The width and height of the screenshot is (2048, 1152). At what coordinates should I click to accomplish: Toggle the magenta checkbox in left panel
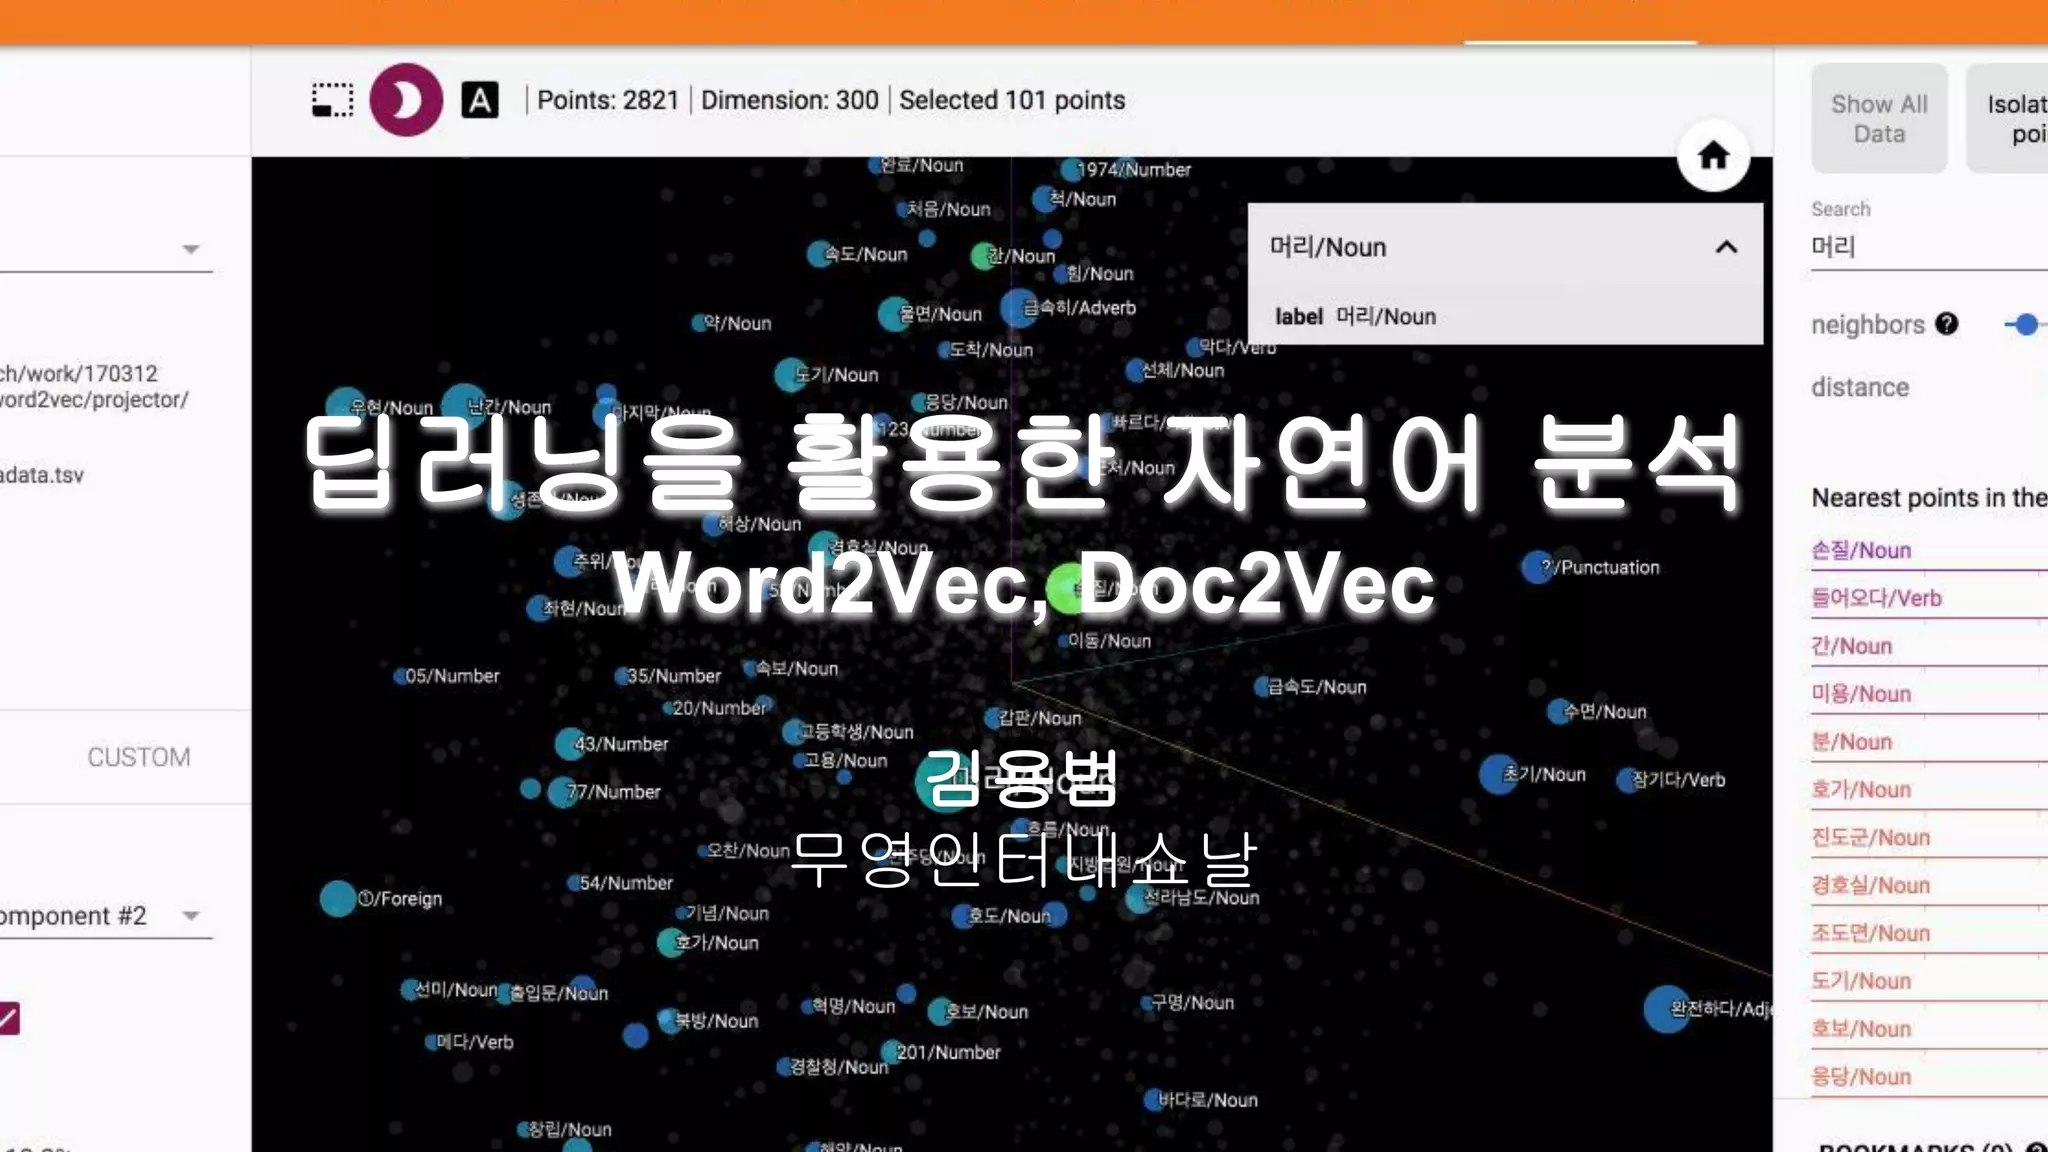click(8, 1018)
